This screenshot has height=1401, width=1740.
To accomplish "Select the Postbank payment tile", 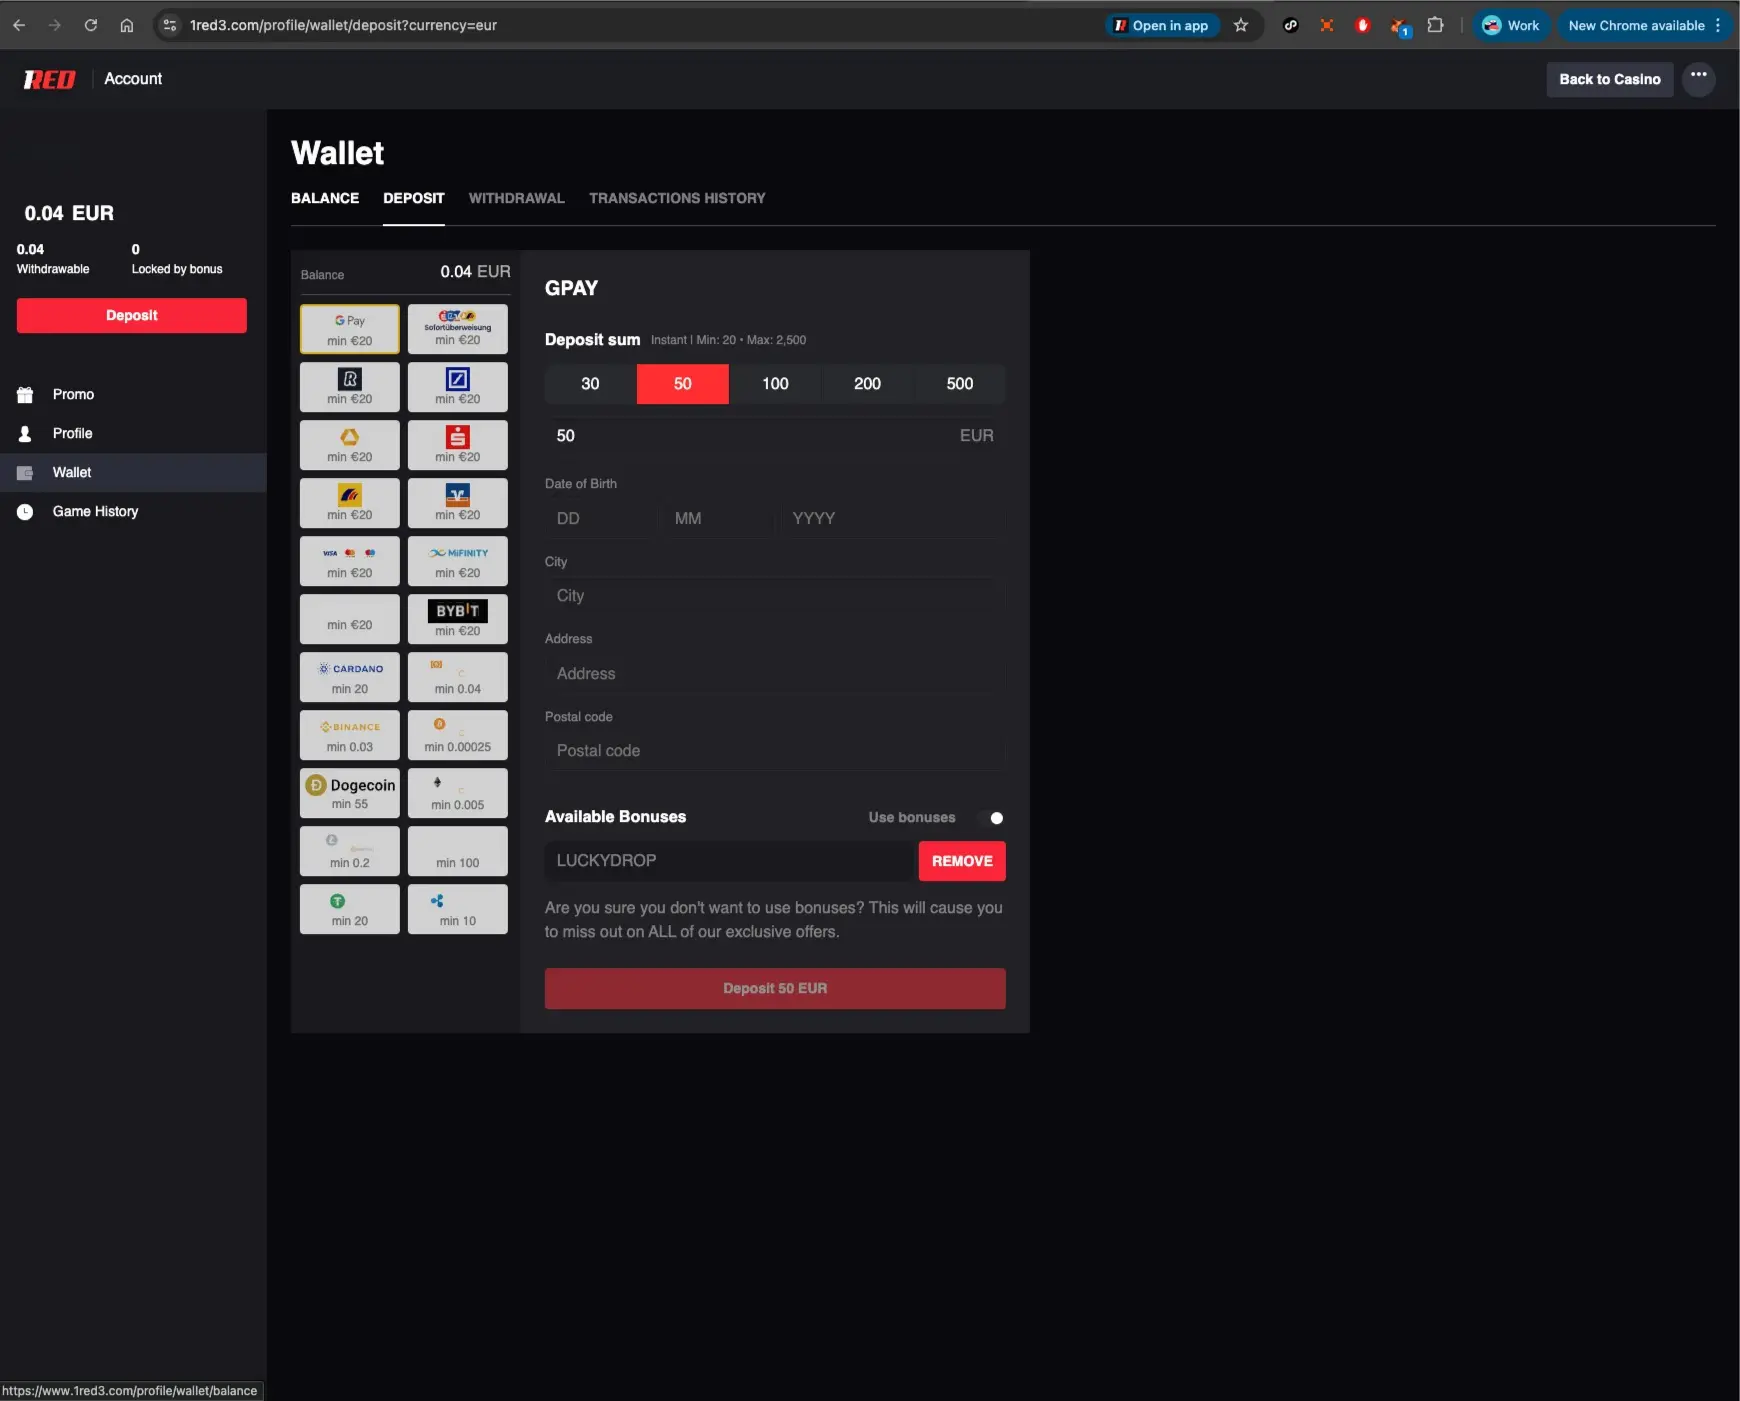I will pyautogui.click(x=349, y=503).
